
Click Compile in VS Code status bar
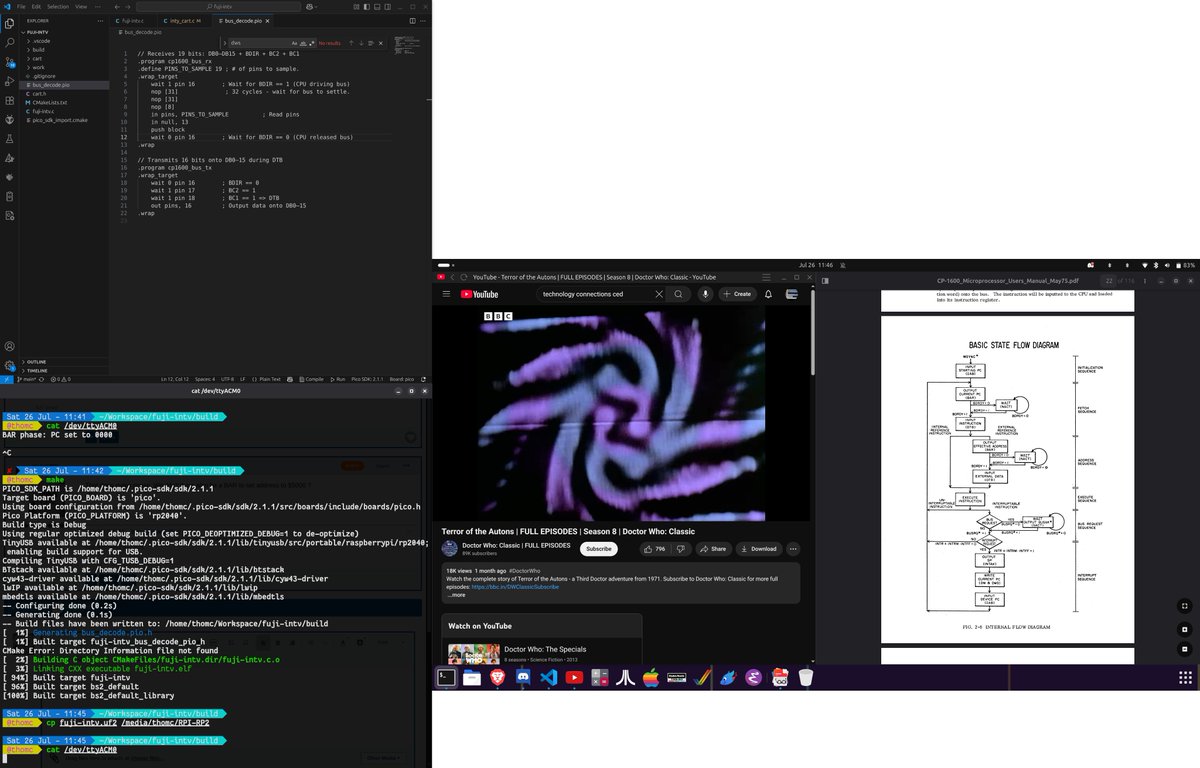tap(312, 379)
